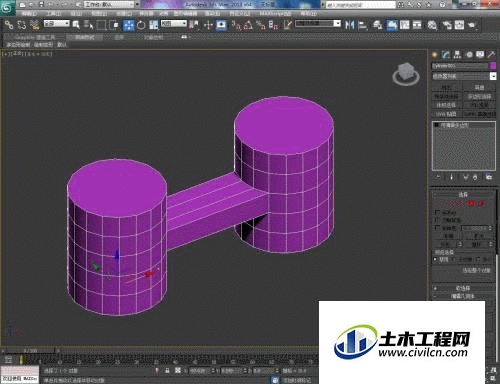Open Select by Name dialog icon
Screen dimensions: 500x384
[x=88, y=25]
